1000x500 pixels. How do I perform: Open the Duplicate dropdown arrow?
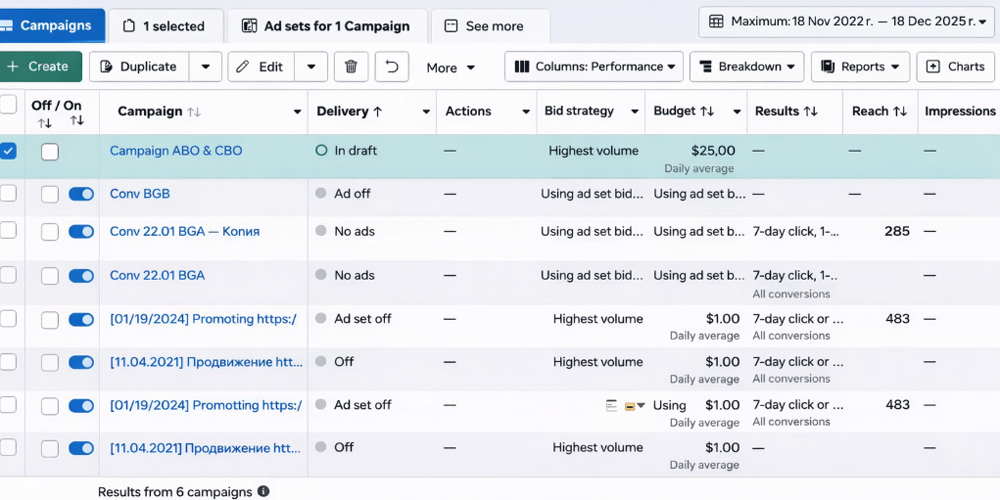(205, 67)
